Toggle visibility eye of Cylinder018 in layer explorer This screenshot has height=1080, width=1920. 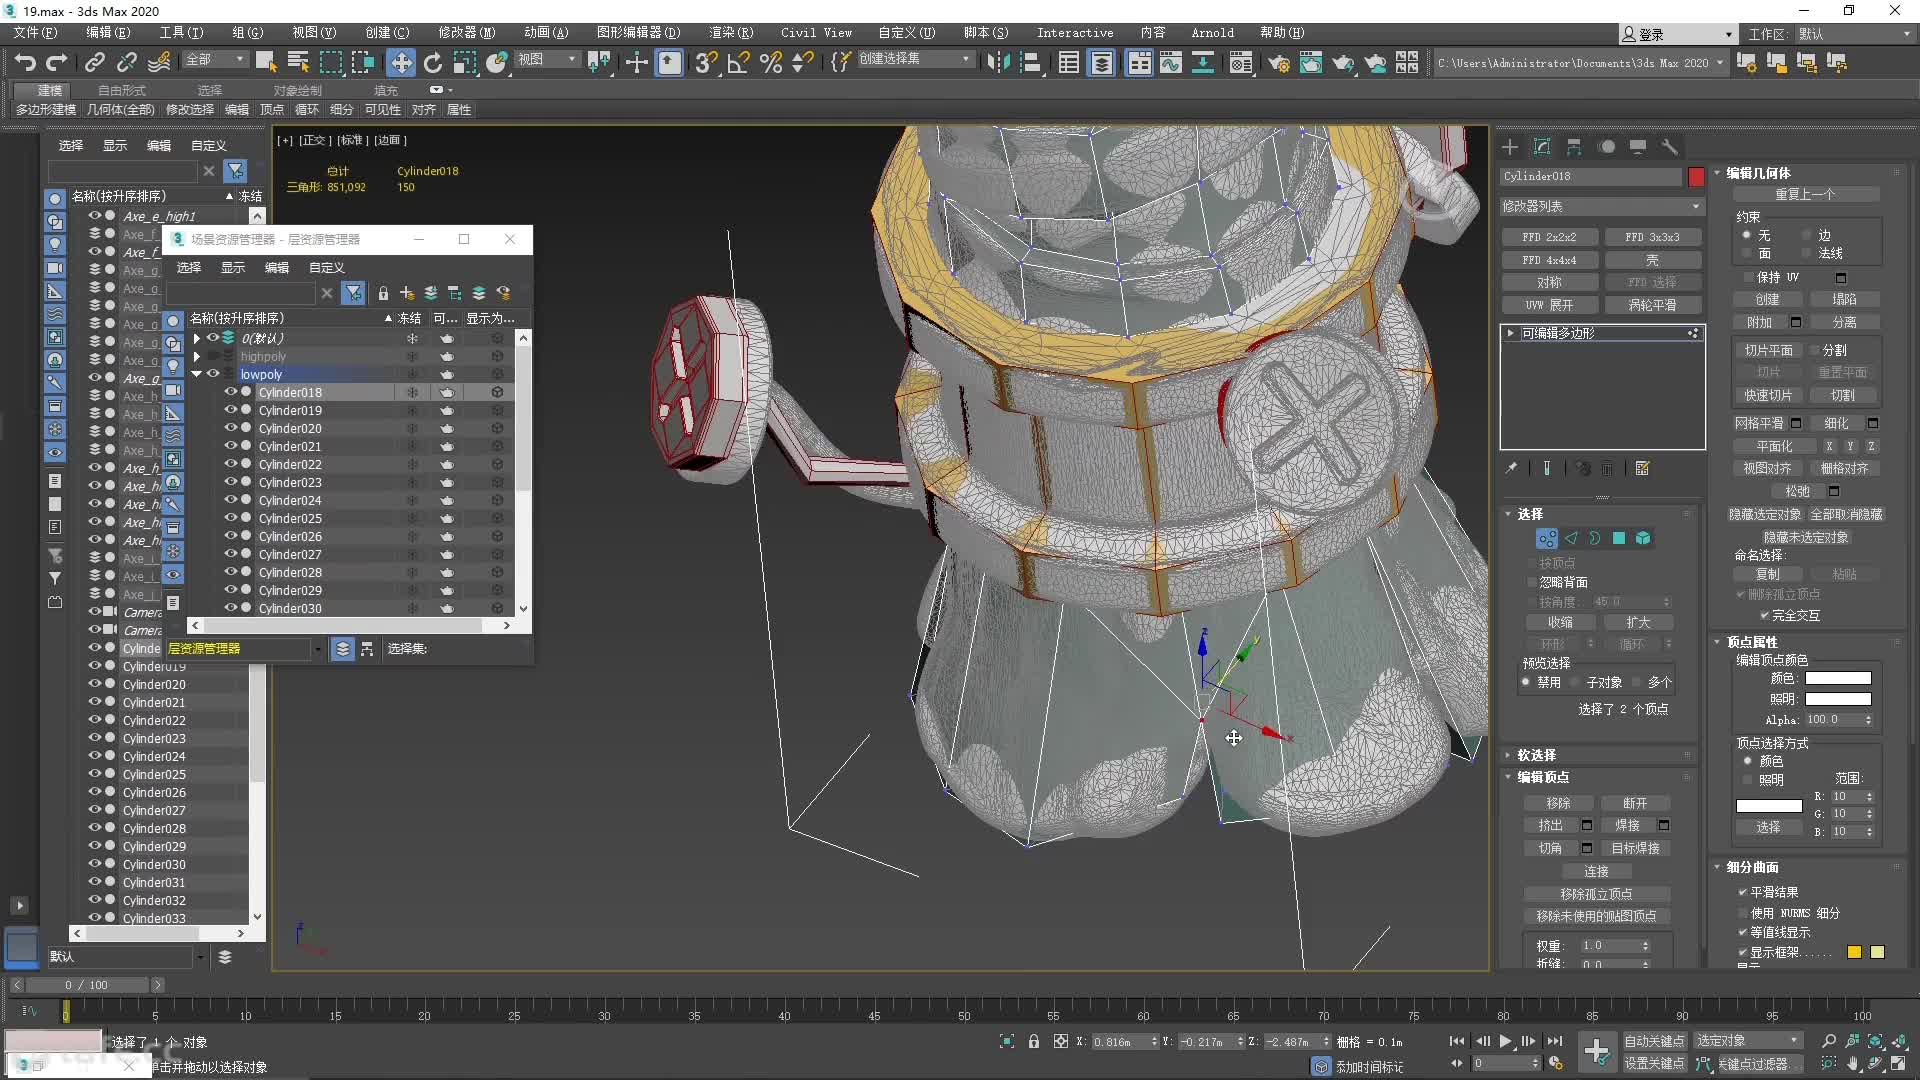[230, 392]
